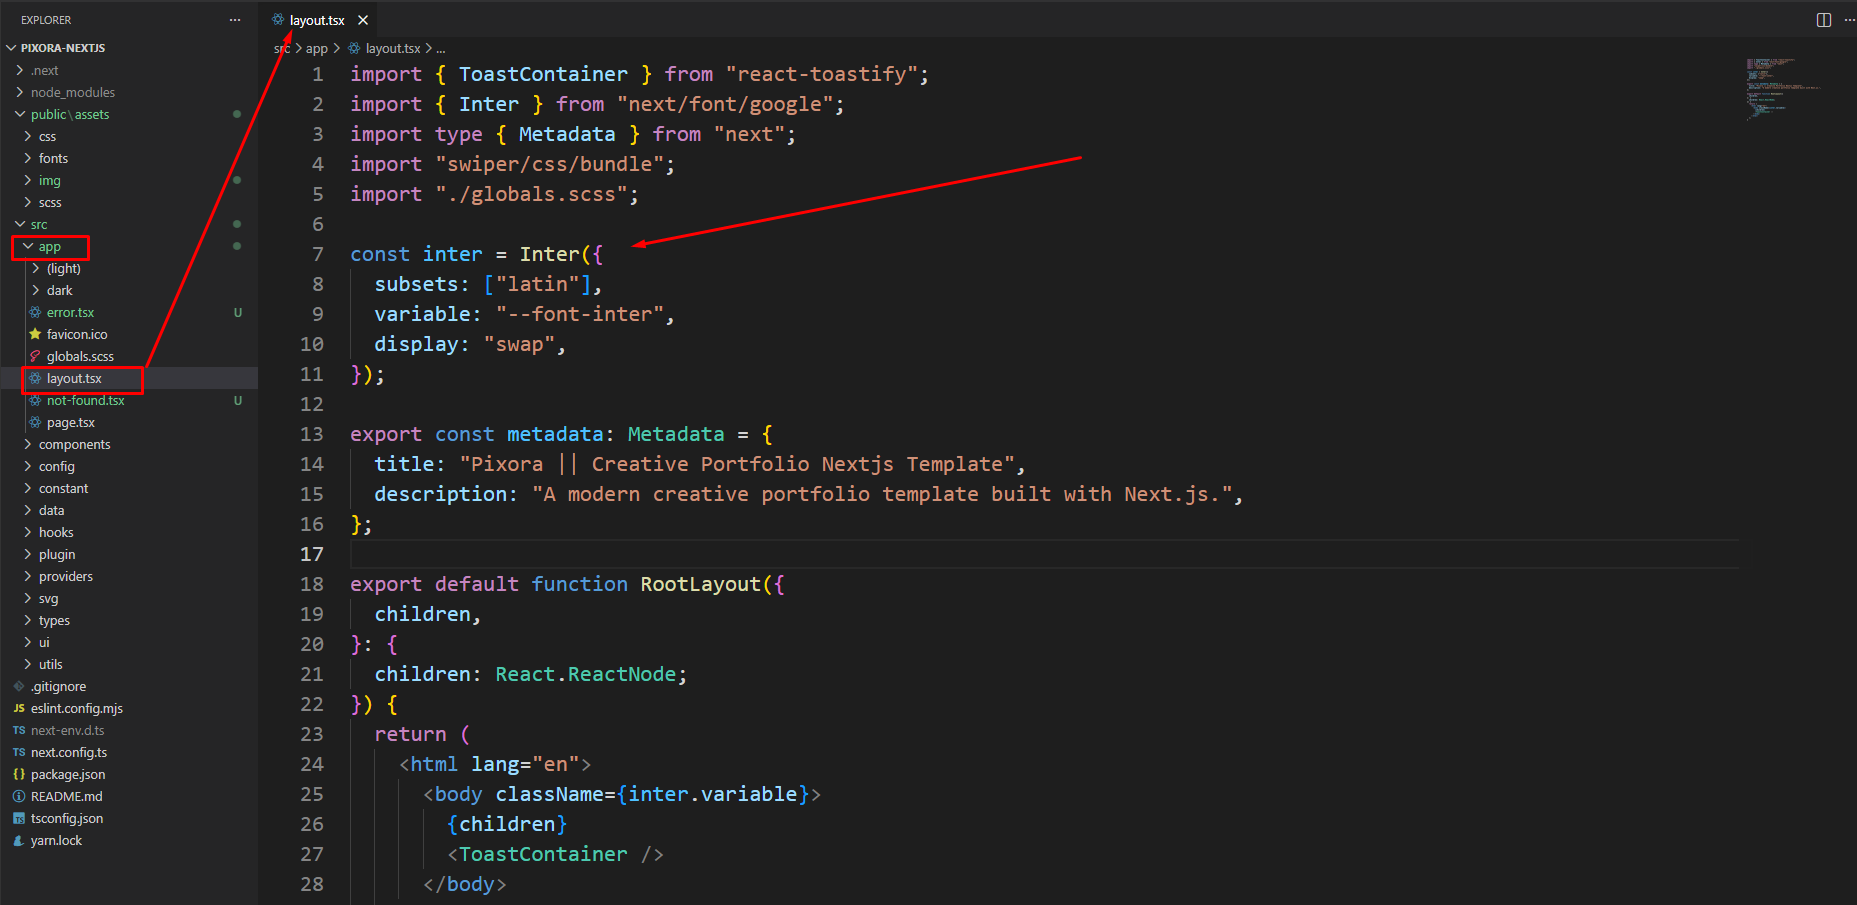Place cursor on empty line 17
Screen dimensions: 1857x905
pyautogui.click(x=1045, y=554)
